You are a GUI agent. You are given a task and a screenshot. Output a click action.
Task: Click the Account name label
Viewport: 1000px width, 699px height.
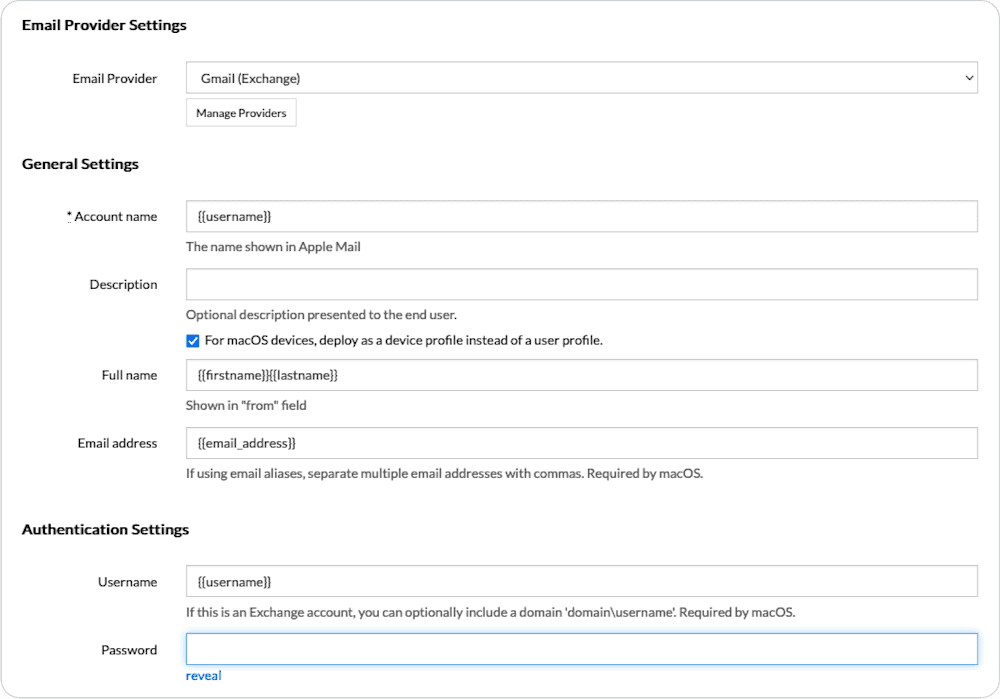tap(112, 217)
